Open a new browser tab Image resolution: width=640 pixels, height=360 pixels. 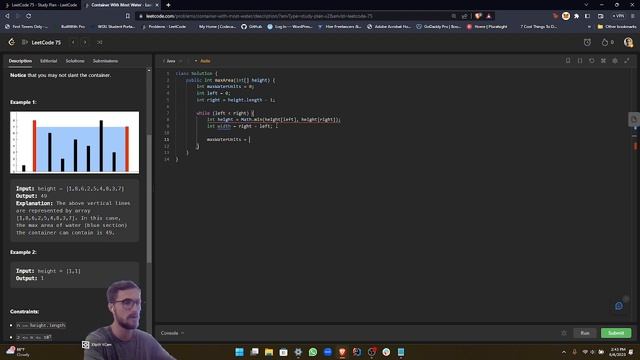[x=168, y=5]
